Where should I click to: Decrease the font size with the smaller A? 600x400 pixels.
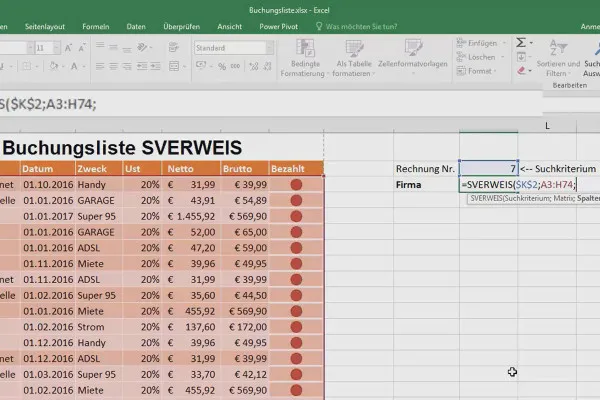pos(82,48)
